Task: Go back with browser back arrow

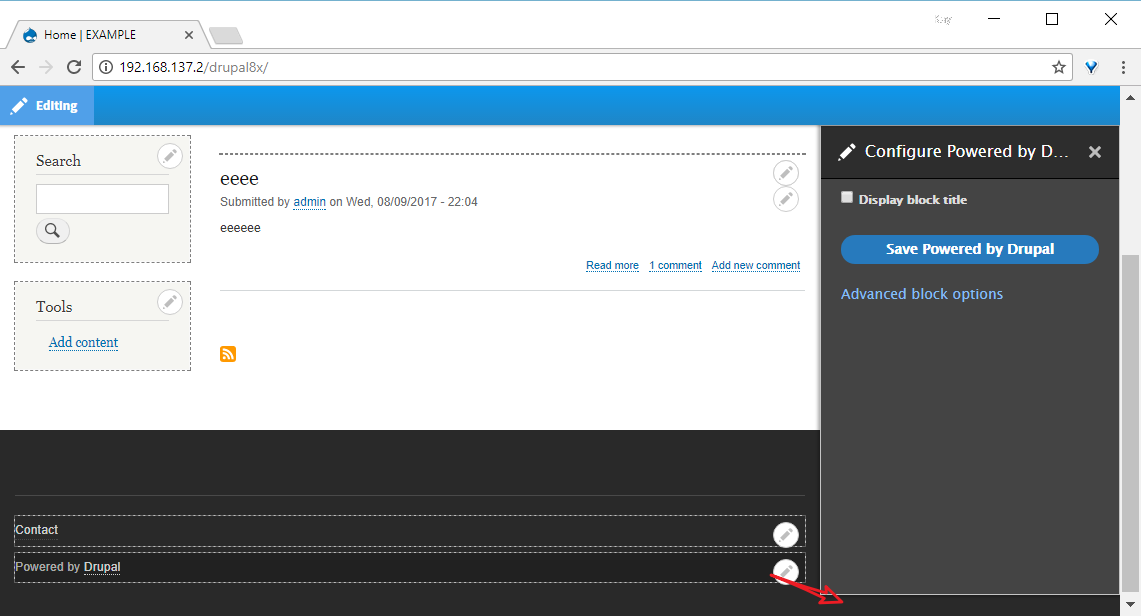Action: coord(18,68)
